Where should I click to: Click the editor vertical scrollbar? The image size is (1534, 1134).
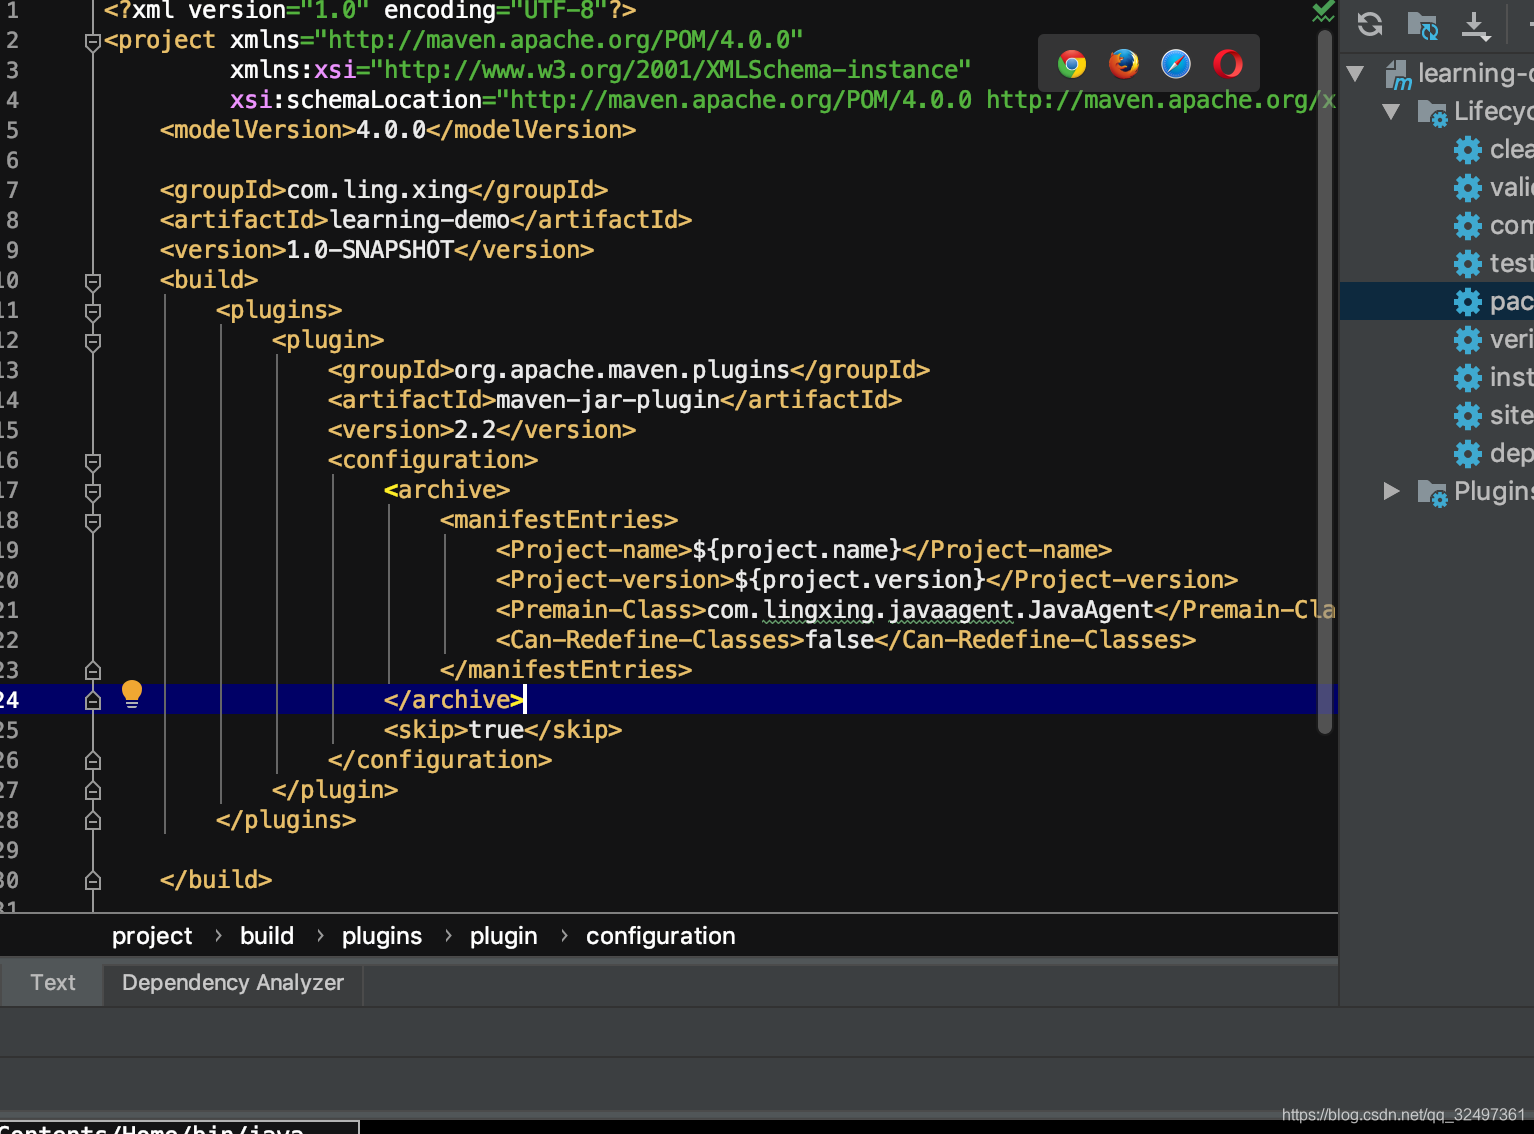[x=1325, y=380]
